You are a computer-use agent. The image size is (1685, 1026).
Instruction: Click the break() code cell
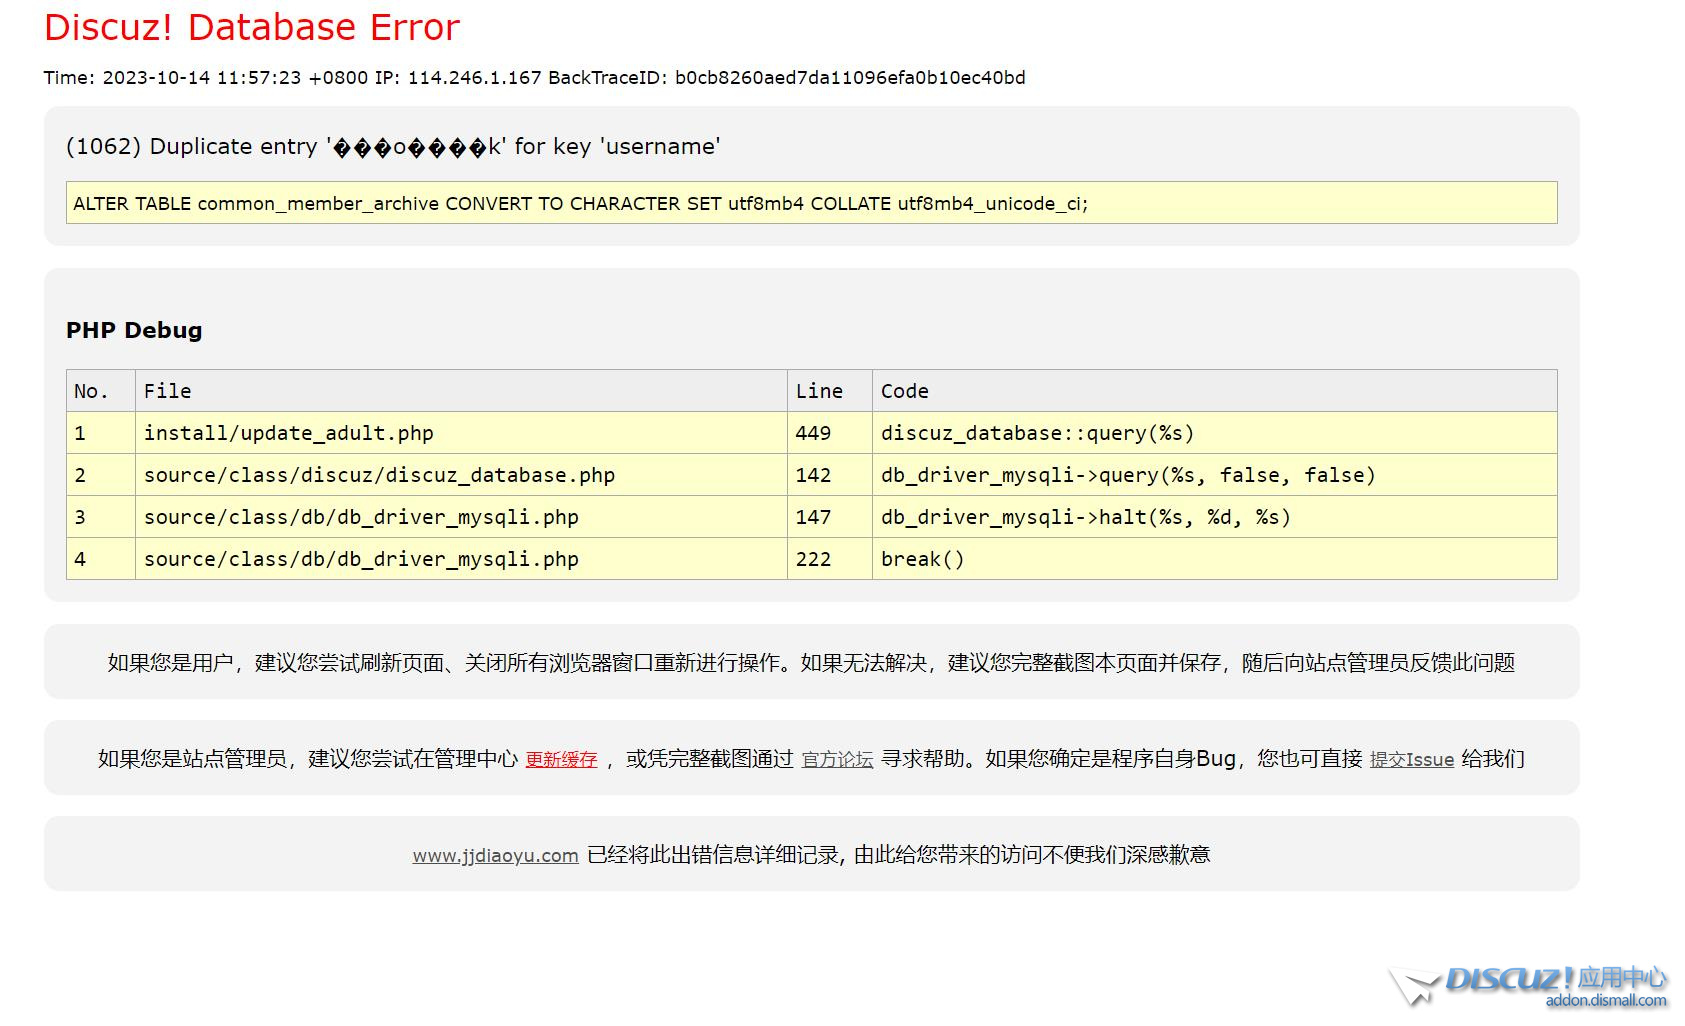(x=1214, y=559)
